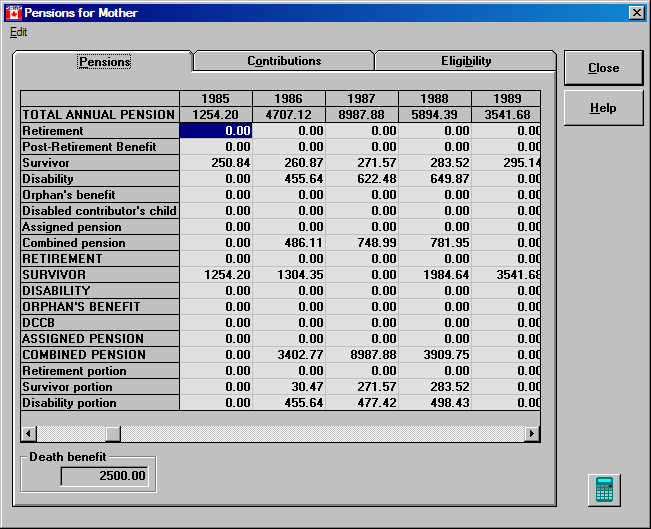Click the 1987 Combined Pension value 8987.88
The image size is (651, 529).
click(362, 355)
